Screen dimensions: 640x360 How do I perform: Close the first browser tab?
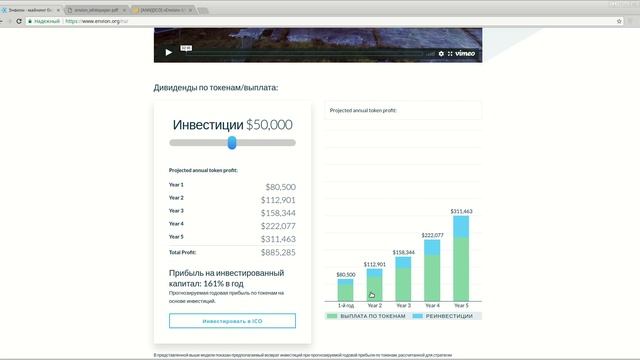(58, 10)
